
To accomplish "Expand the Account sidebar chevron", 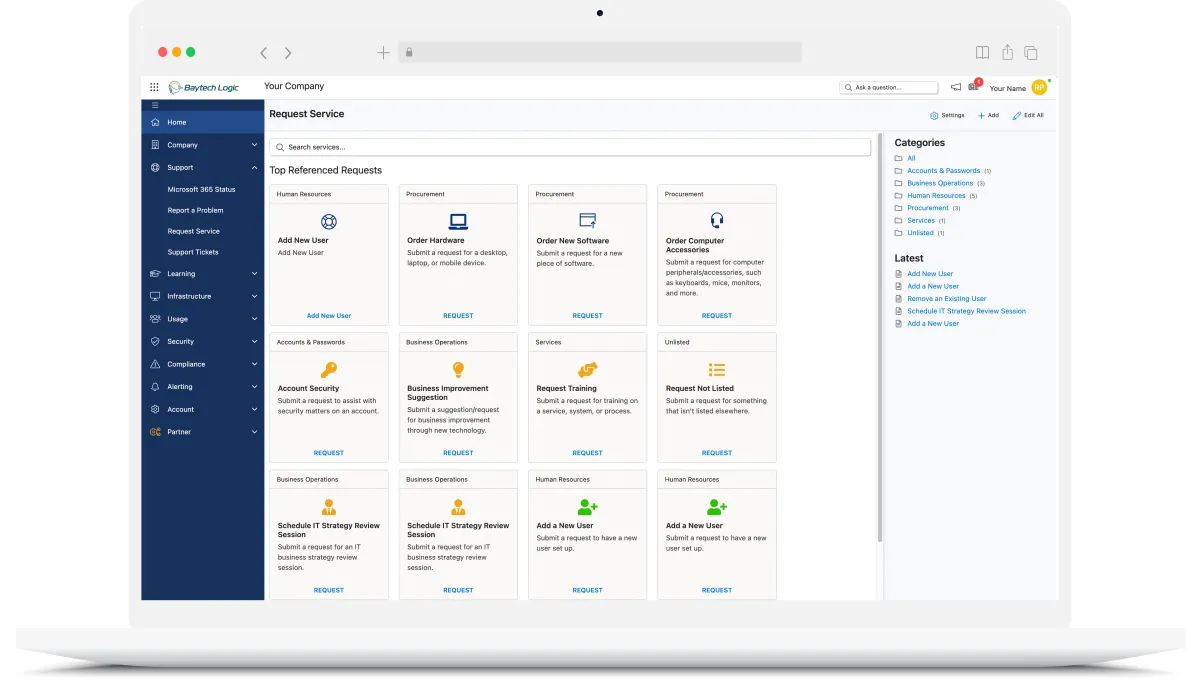I will pos(254,409).
